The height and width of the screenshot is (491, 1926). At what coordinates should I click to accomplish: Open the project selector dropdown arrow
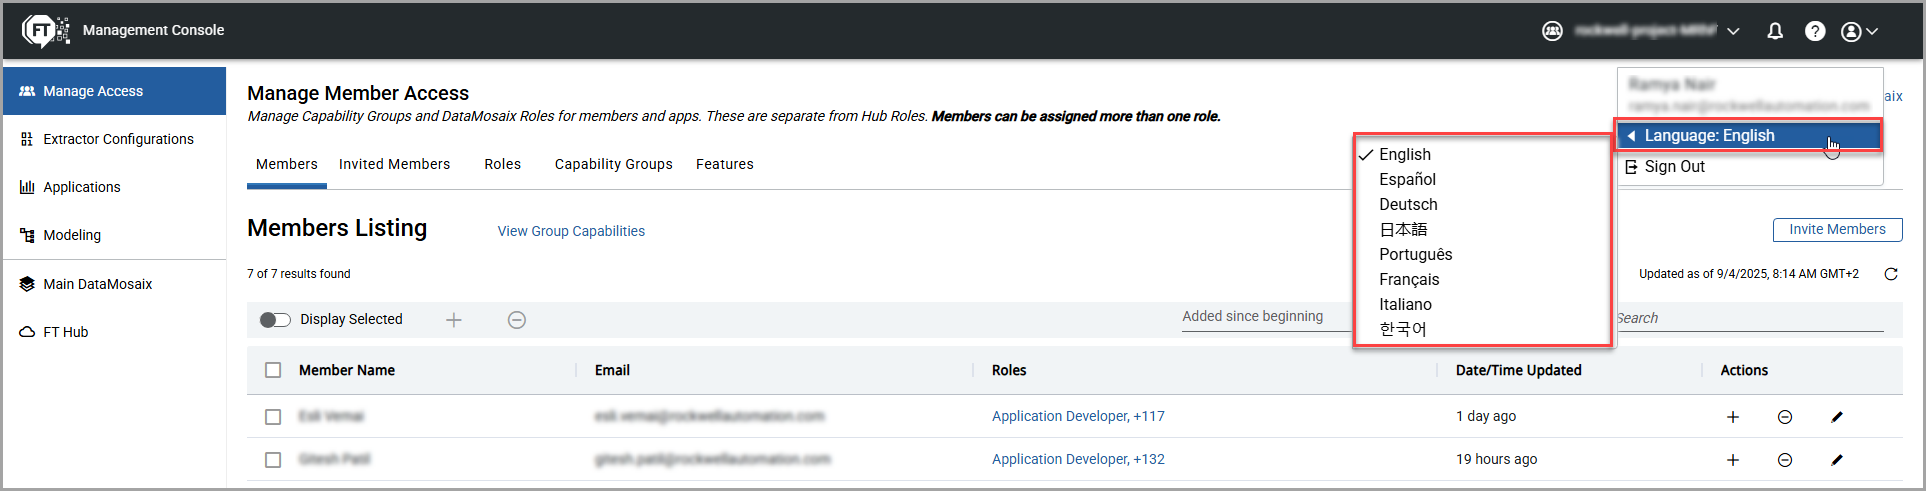point(1733,31)
